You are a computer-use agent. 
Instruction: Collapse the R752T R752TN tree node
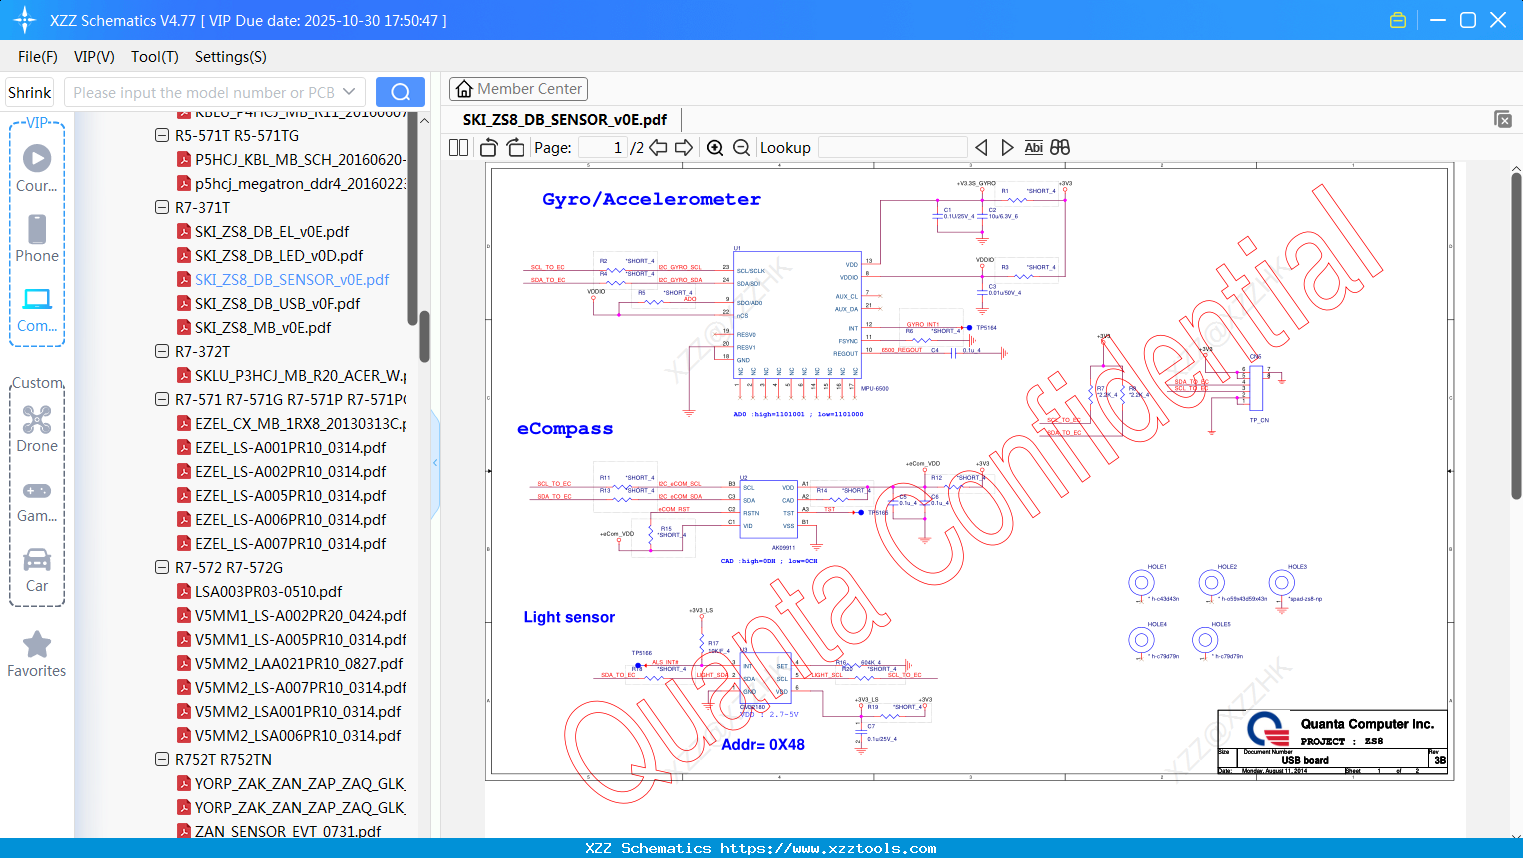click(162, 759)
